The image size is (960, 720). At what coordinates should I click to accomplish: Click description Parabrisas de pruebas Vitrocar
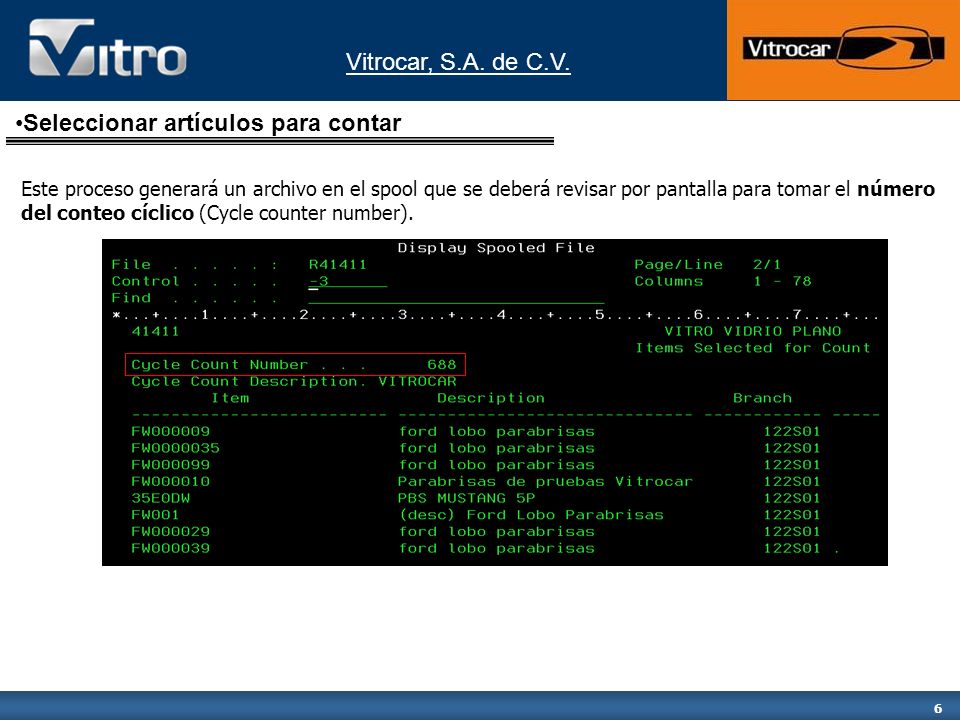pos(545,482)
